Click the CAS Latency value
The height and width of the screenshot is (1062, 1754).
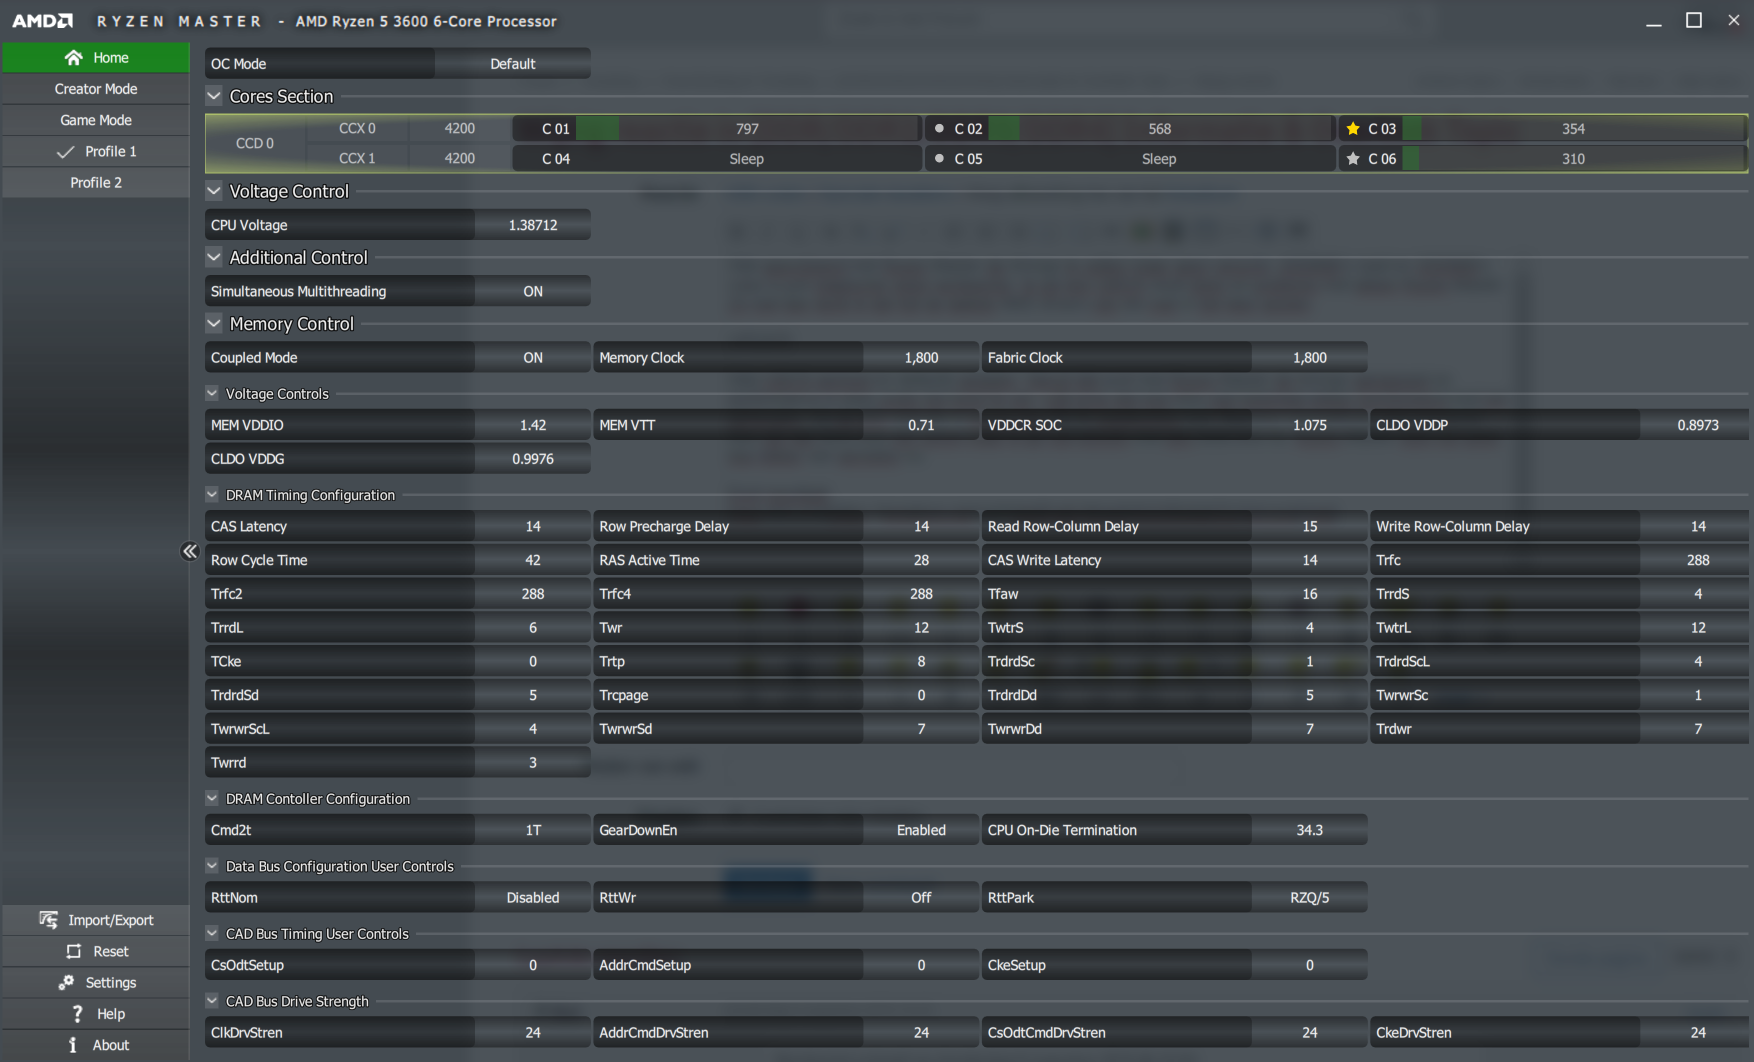point(532,527)
